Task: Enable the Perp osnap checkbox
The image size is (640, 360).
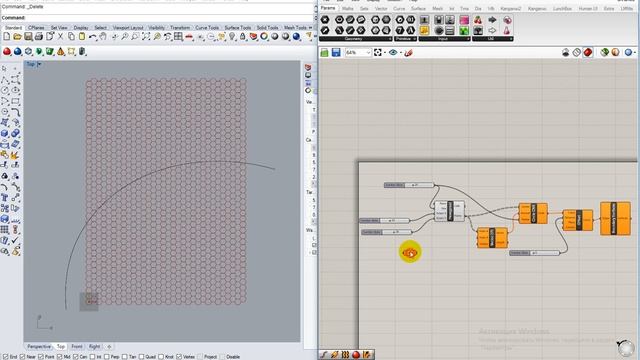Action: click(107, 357)
